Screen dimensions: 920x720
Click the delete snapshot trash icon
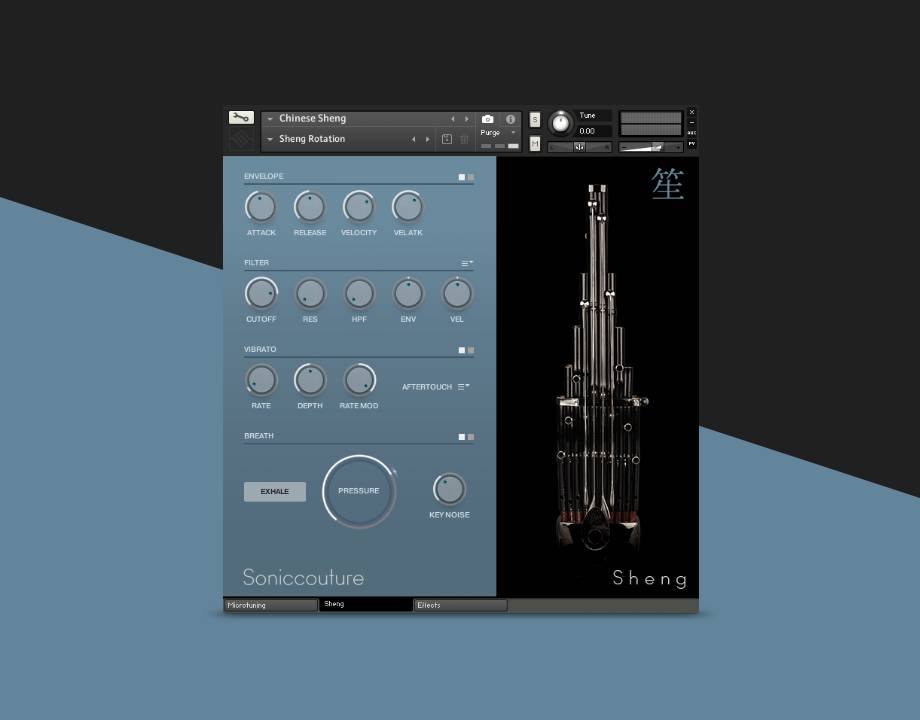pyautogui.click(x=464, y=139)
